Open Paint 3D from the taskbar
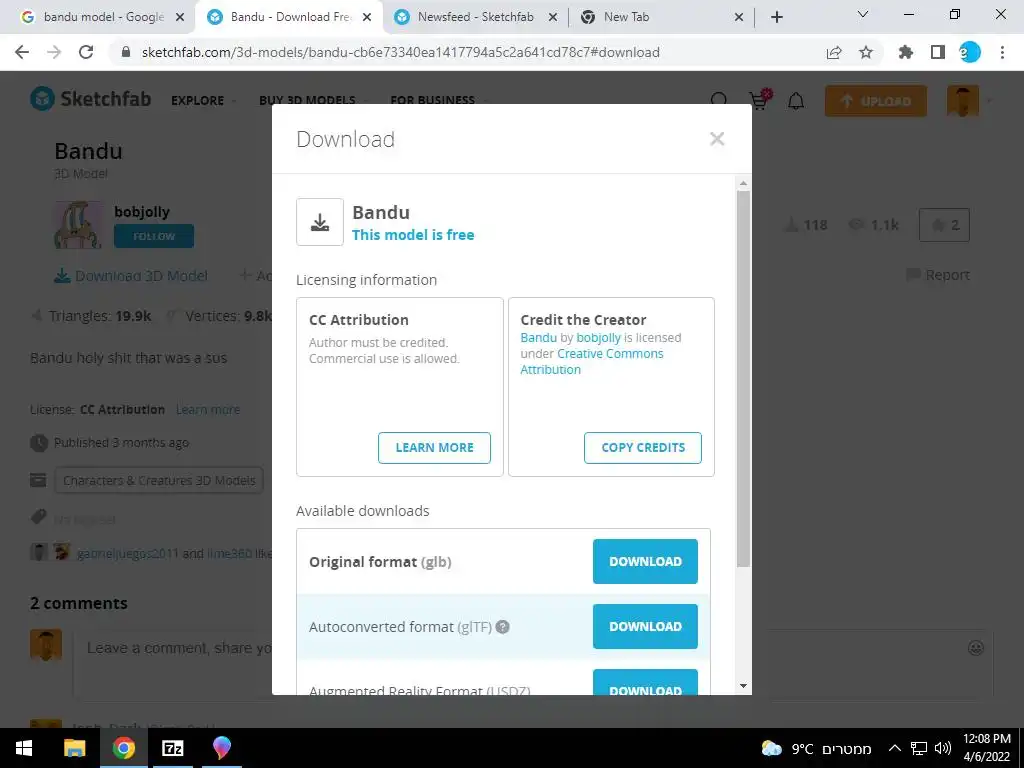1024x768 pixels. click(222, 748)
